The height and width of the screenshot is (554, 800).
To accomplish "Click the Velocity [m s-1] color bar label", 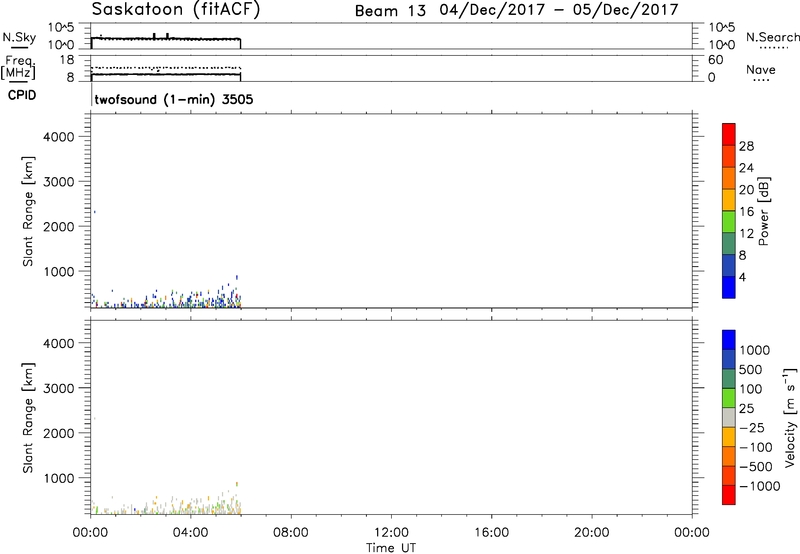I will tap(790, 417).
